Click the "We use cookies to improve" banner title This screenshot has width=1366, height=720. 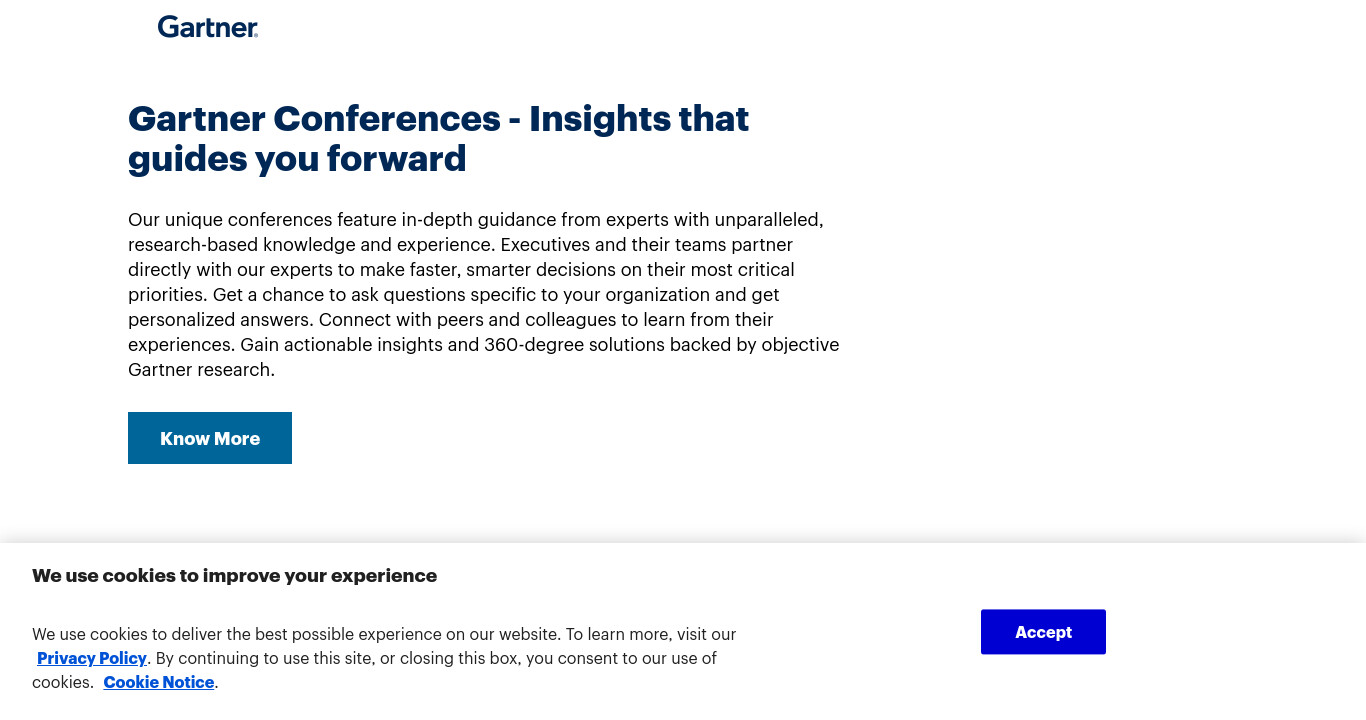coord(234,575)
